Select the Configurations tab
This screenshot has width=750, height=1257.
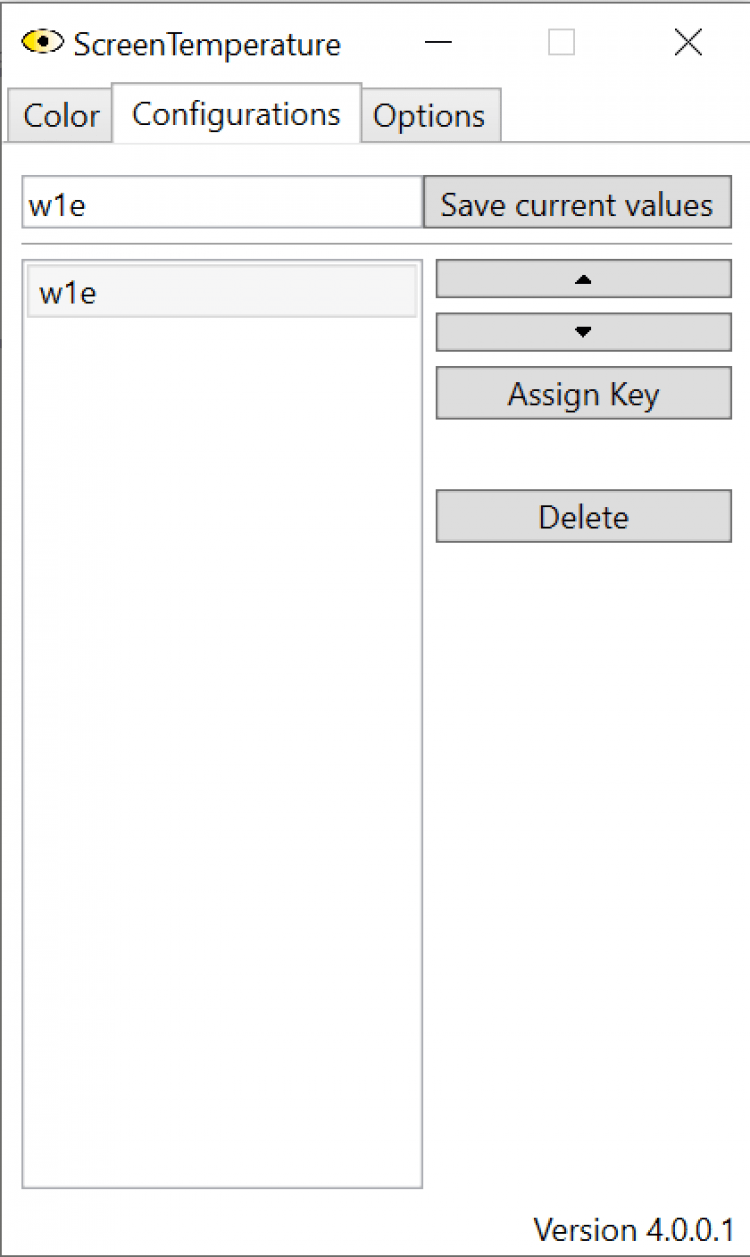click(x=236, y=114)
